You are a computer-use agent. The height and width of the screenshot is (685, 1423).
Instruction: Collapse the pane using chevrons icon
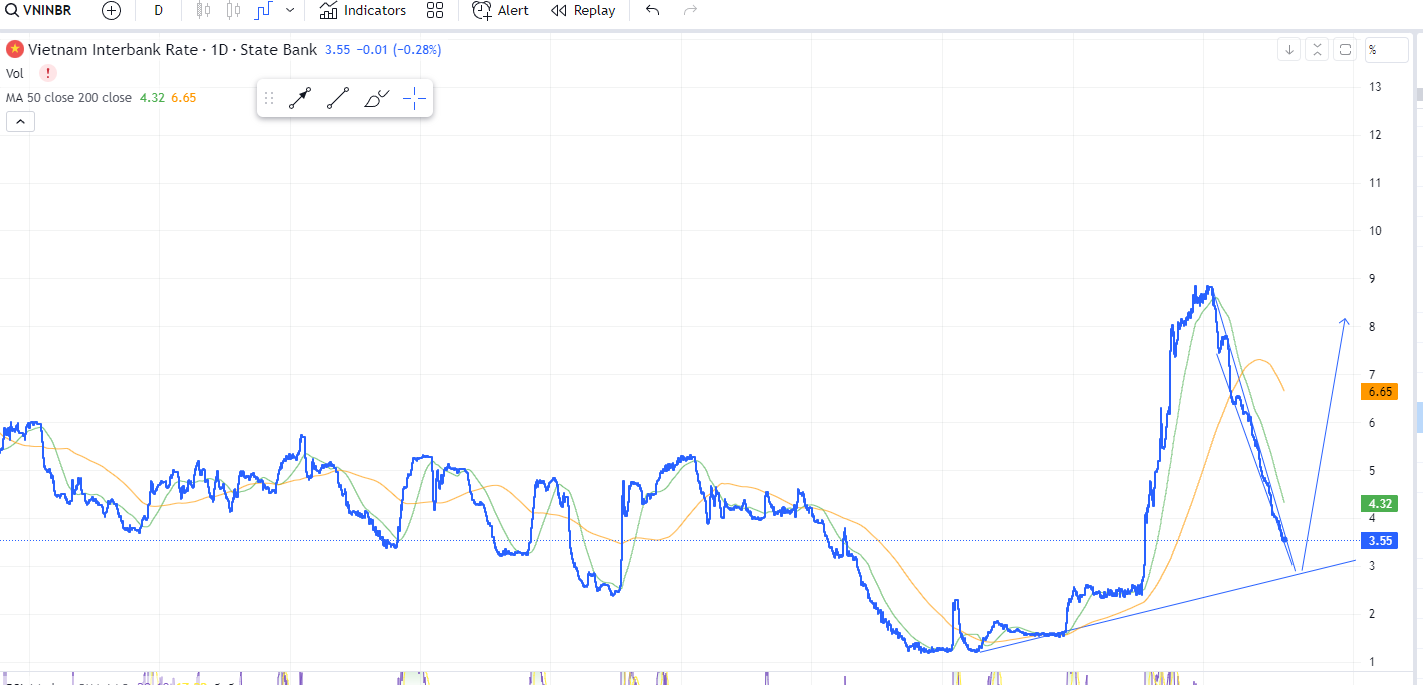click(x=1318, y=50)
